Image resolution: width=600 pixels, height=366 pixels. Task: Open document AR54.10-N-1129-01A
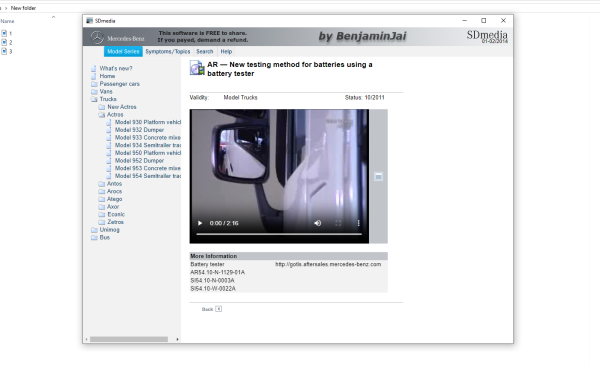click(217, 272)
